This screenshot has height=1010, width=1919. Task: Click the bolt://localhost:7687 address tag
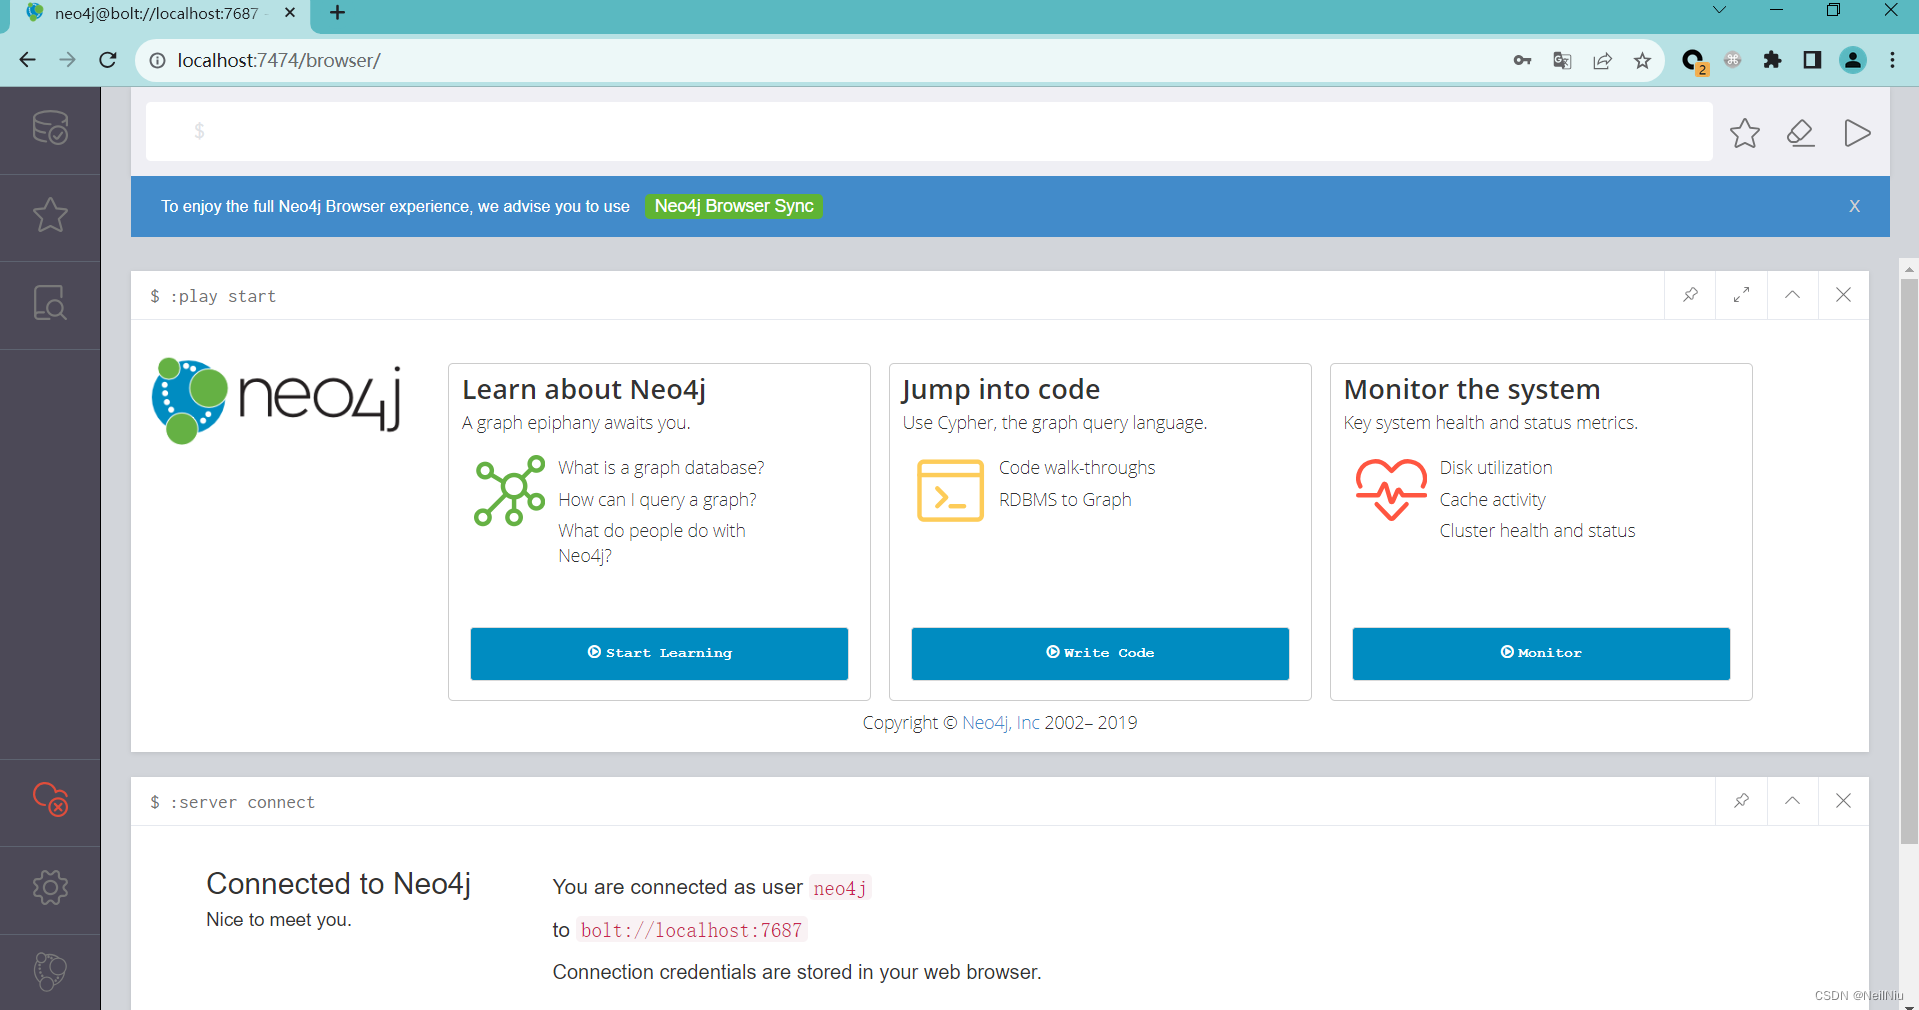click(x=692, y=931)
